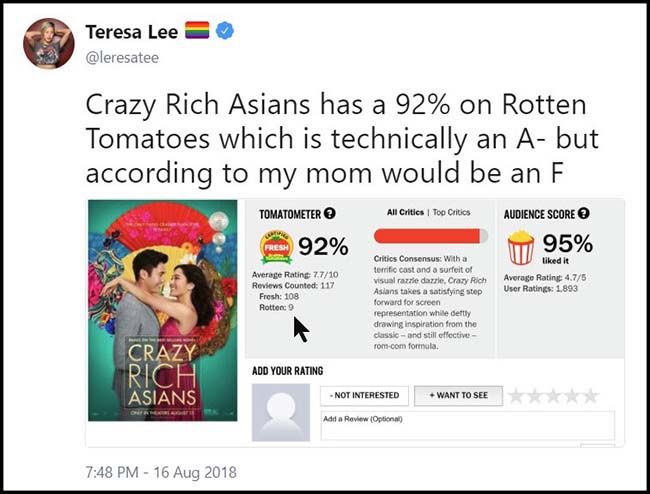The height and width of the screenshot is (494, 650).
Task: Rate the movie using the star rating
Action: (x=560, y=395)
